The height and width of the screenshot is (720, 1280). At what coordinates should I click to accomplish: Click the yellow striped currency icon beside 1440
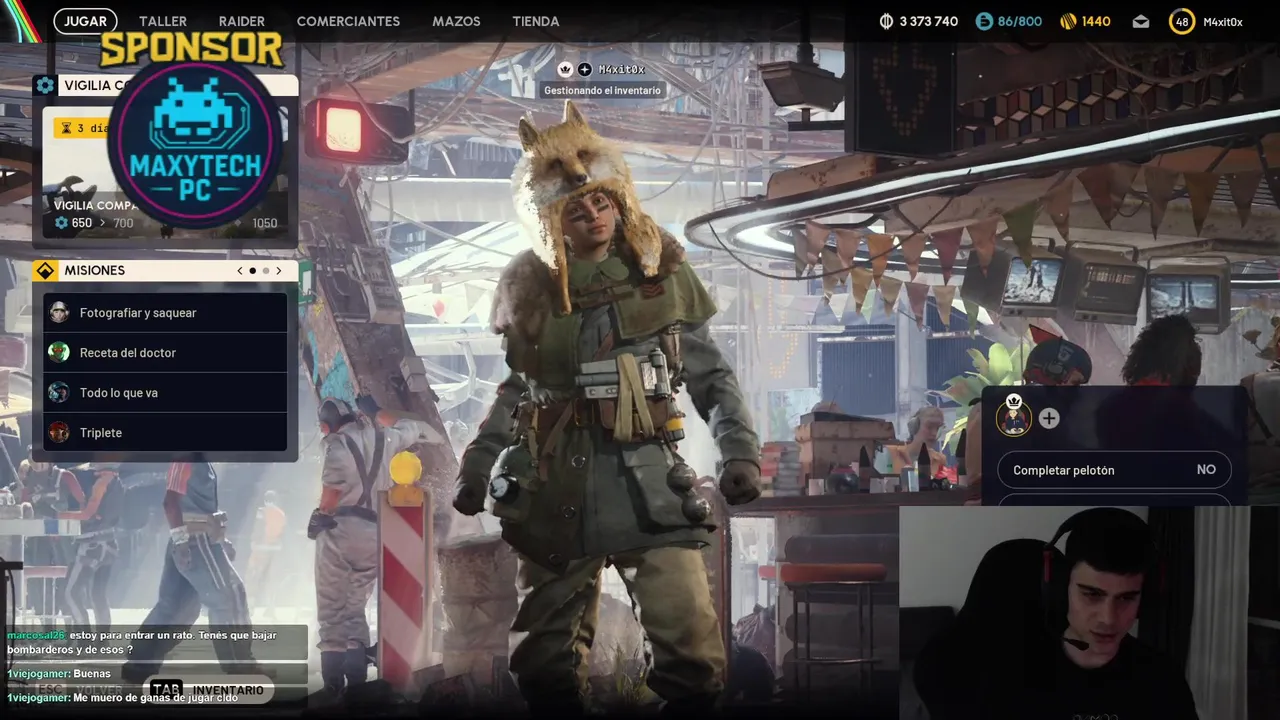(1068, 21)
